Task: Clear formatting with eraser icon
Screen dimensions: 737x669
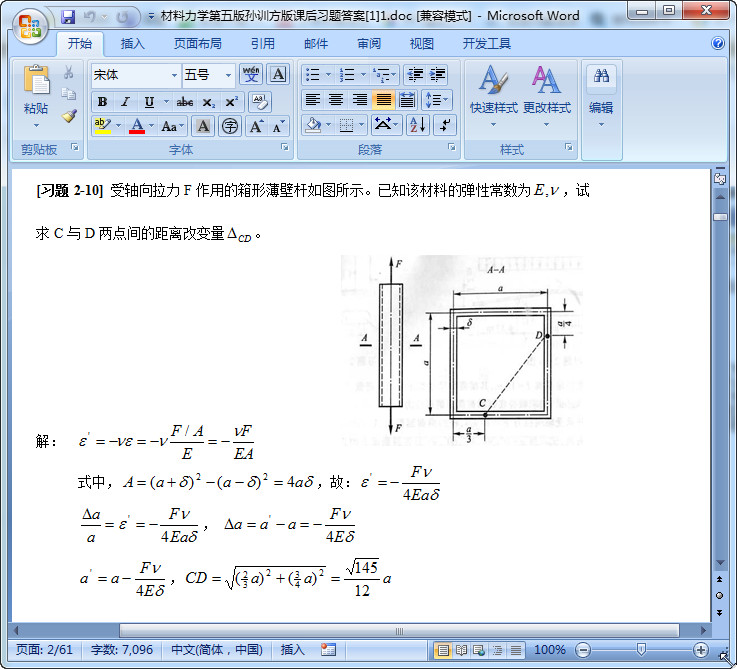Action: 259,101
